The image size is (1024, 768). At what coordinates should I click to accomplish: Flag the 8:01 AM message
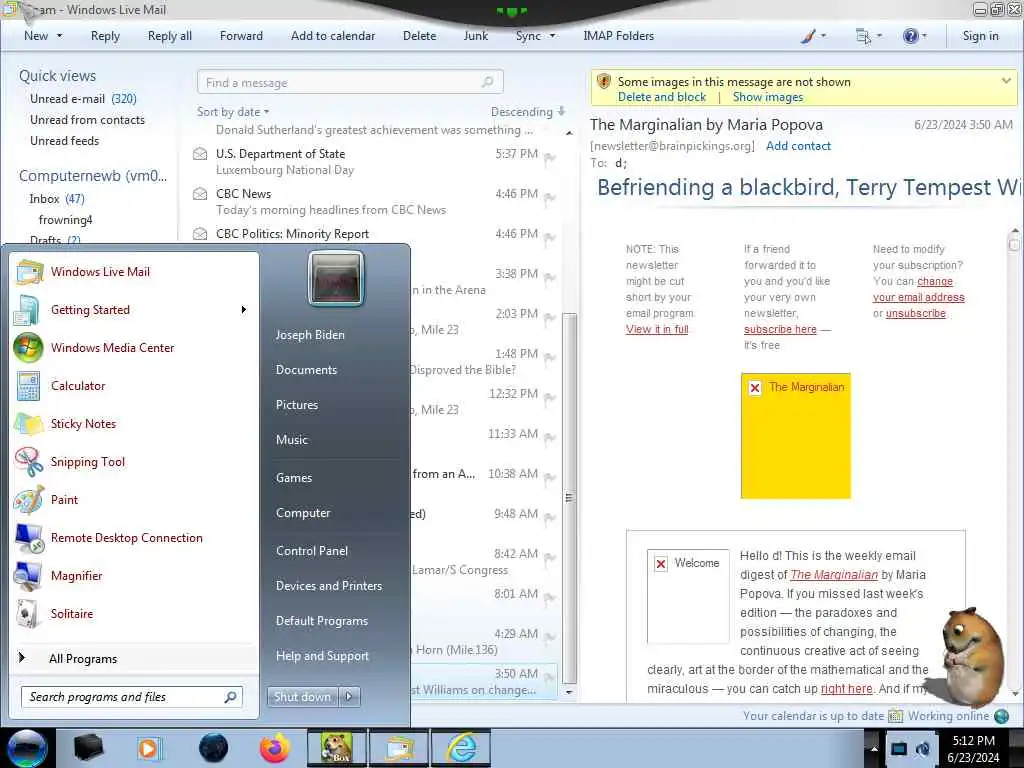tap(550, 598)
